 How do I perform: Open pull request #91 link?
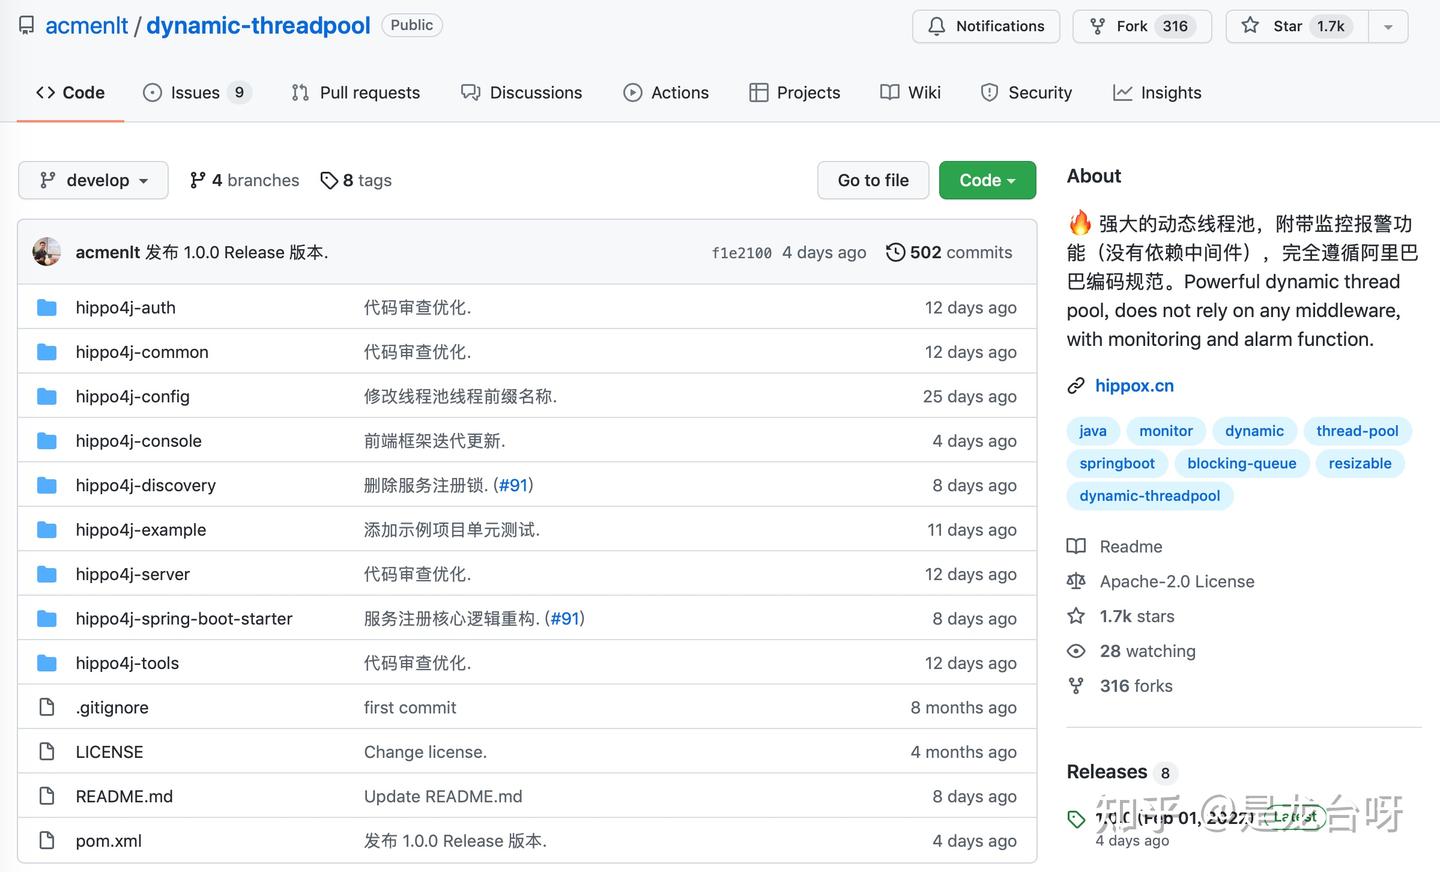(514, 485)
